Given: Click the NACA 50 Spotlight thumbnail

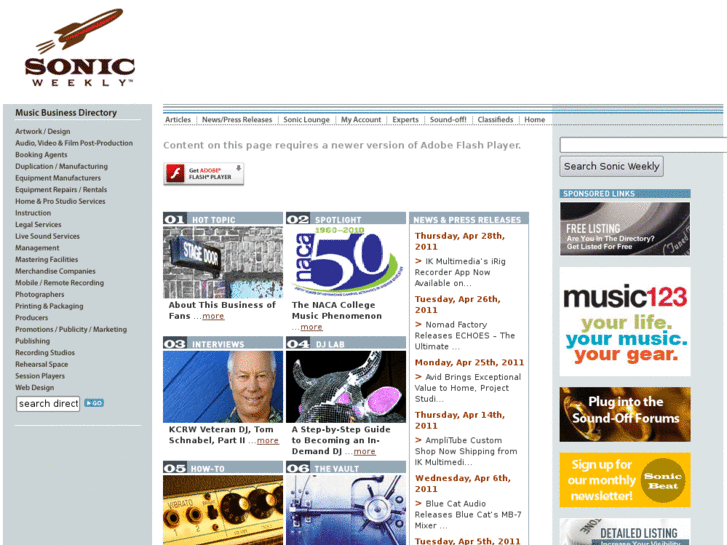Looking at the screenshot, I should click(x=346, y=262).
